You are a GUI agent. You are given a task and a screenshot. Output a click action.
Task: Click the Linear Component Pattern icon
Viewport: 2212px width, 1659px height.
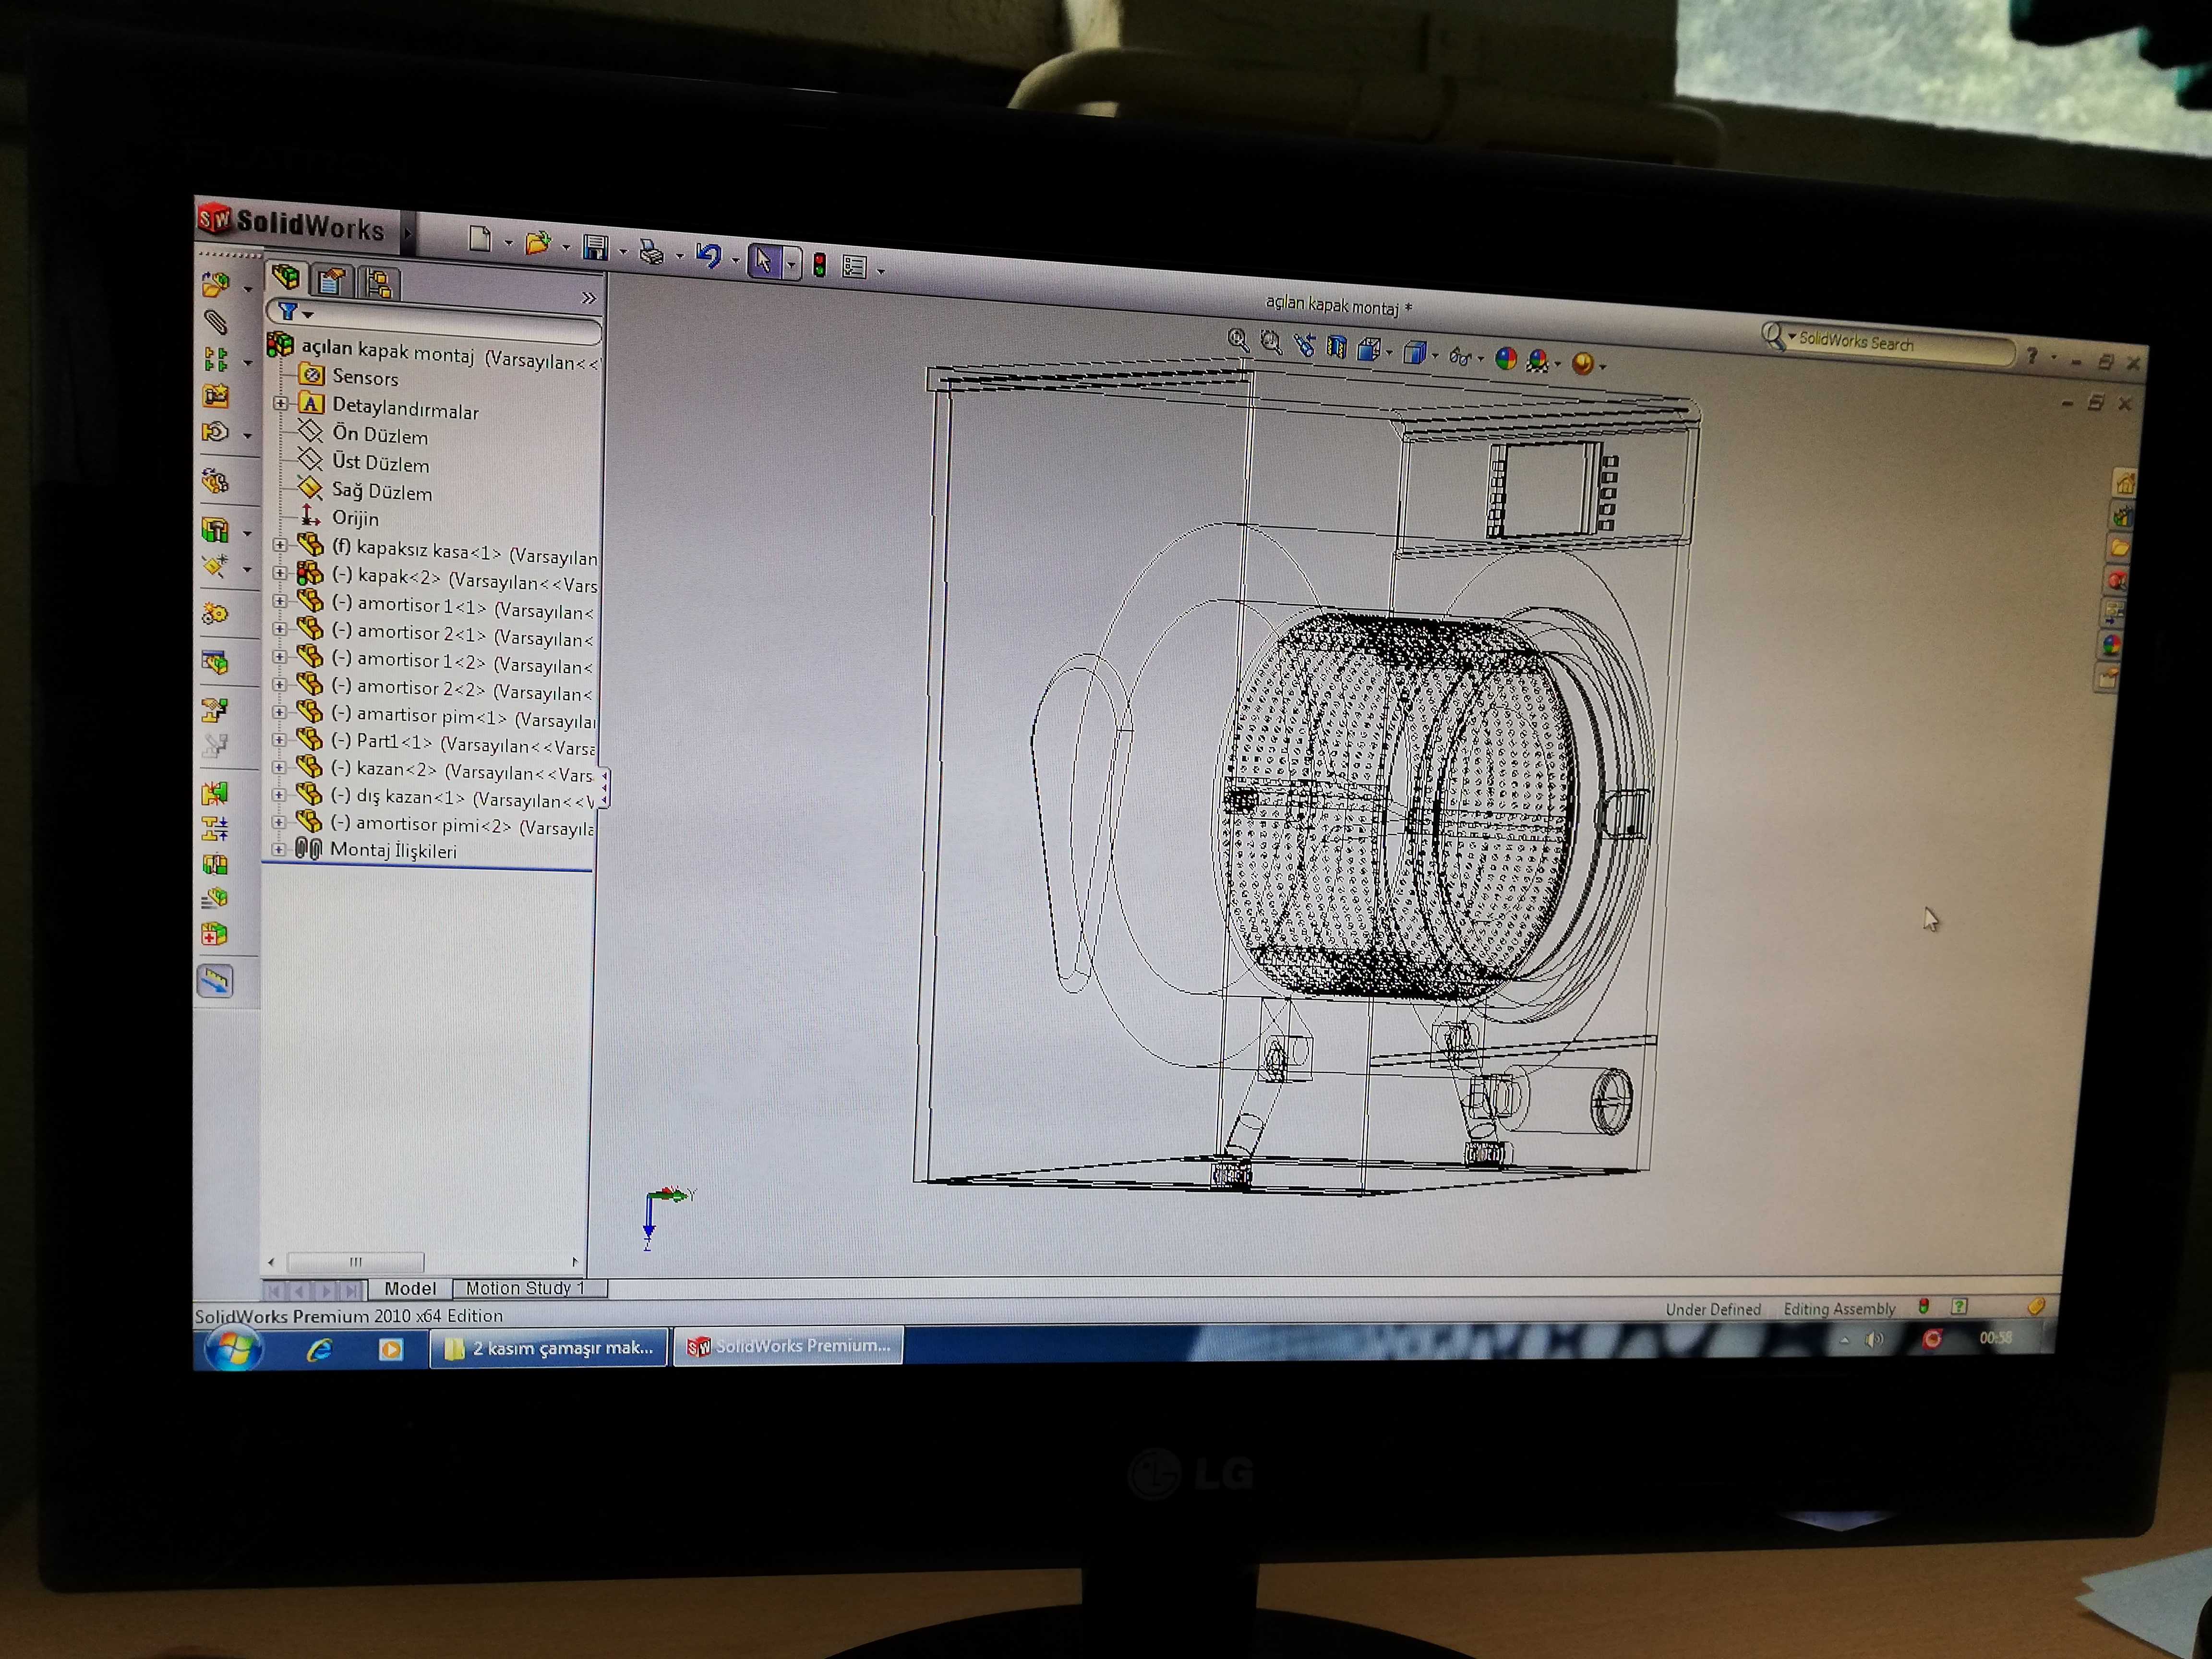[x=216, y=359]
